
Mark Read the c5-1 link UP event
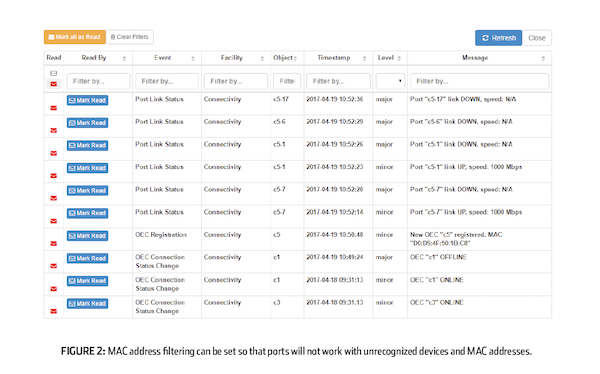87,168
